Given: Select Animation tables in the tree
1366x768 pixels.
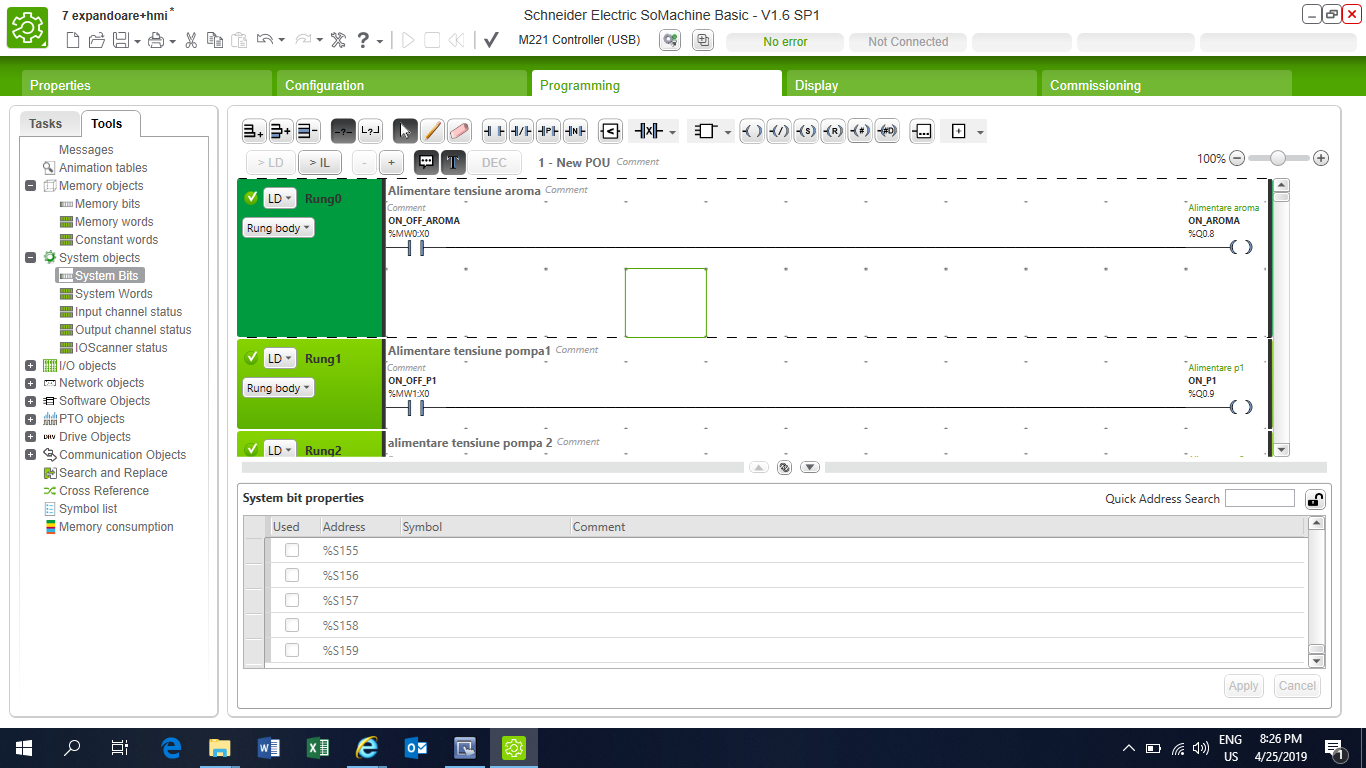Looking at the screenshot, I should 103,168.
